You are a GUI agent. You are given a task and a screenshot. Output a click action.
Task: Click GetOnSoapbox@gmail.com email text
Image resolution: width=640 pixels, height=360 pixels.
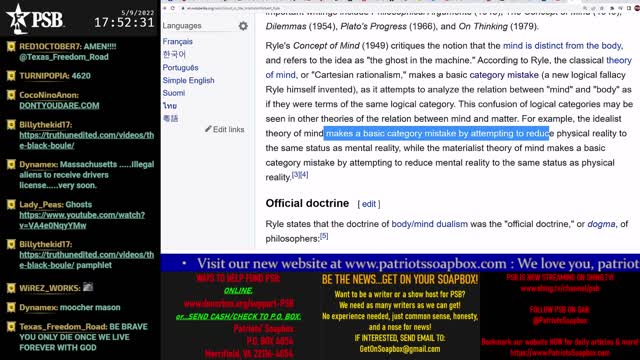(x=400, y=349)
